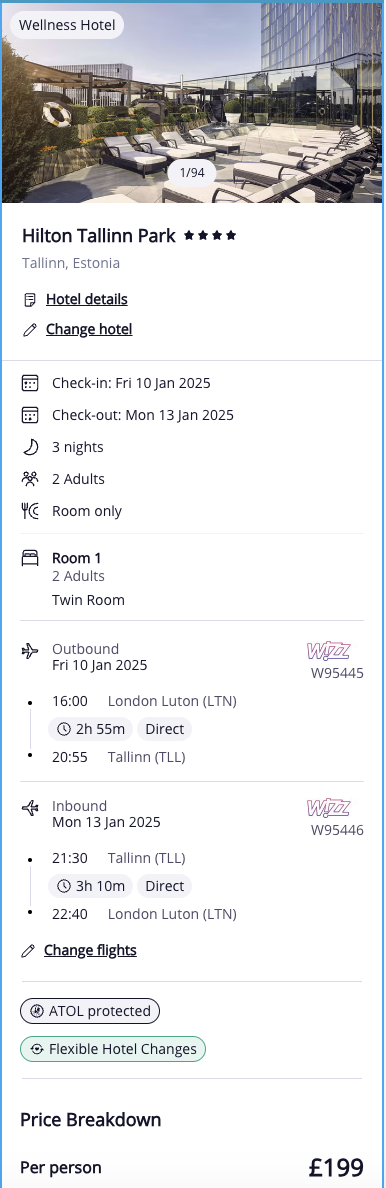Viewport: 386px width, 1188px height.
Task: Open the Hotel details link
Action: click(86, 299)
